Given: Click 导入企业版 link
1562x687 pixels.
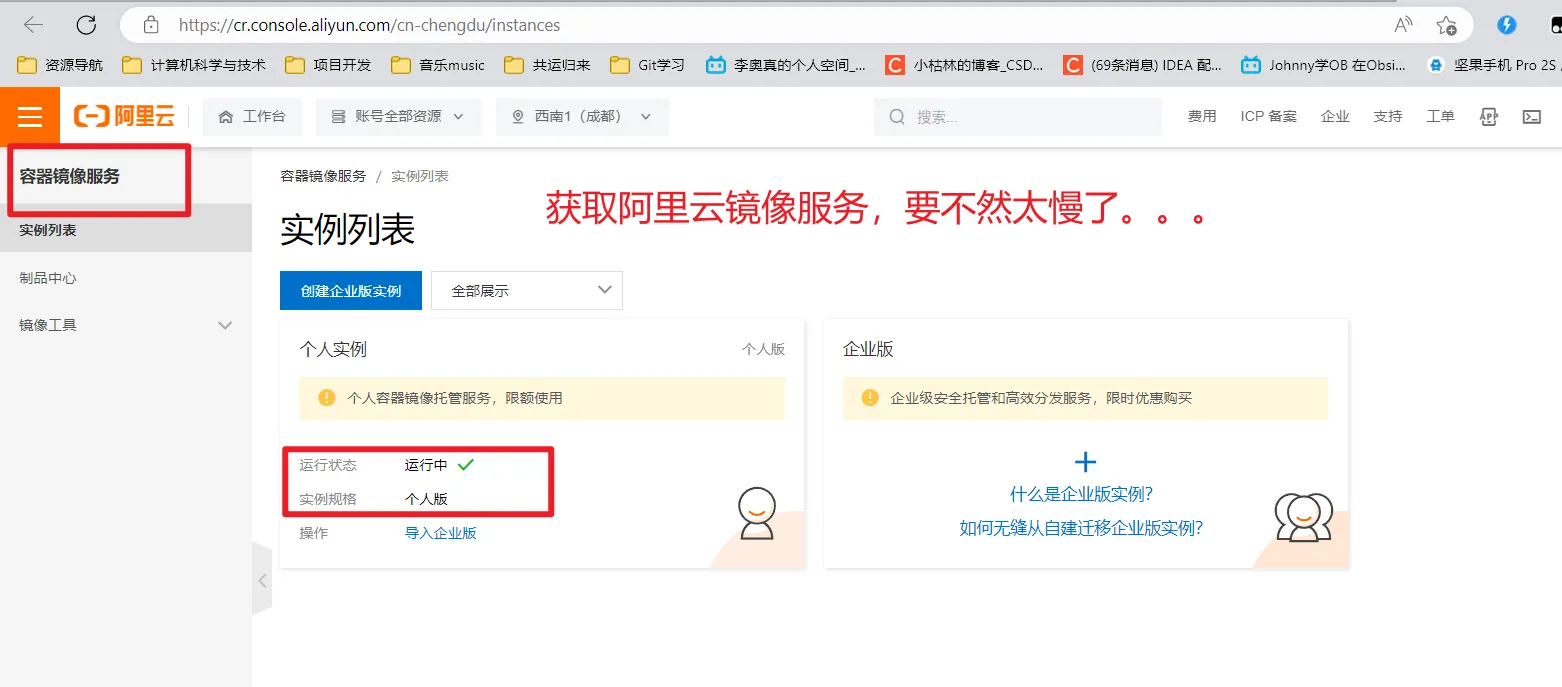Looking at the screenshot, I should coord(440,533).
